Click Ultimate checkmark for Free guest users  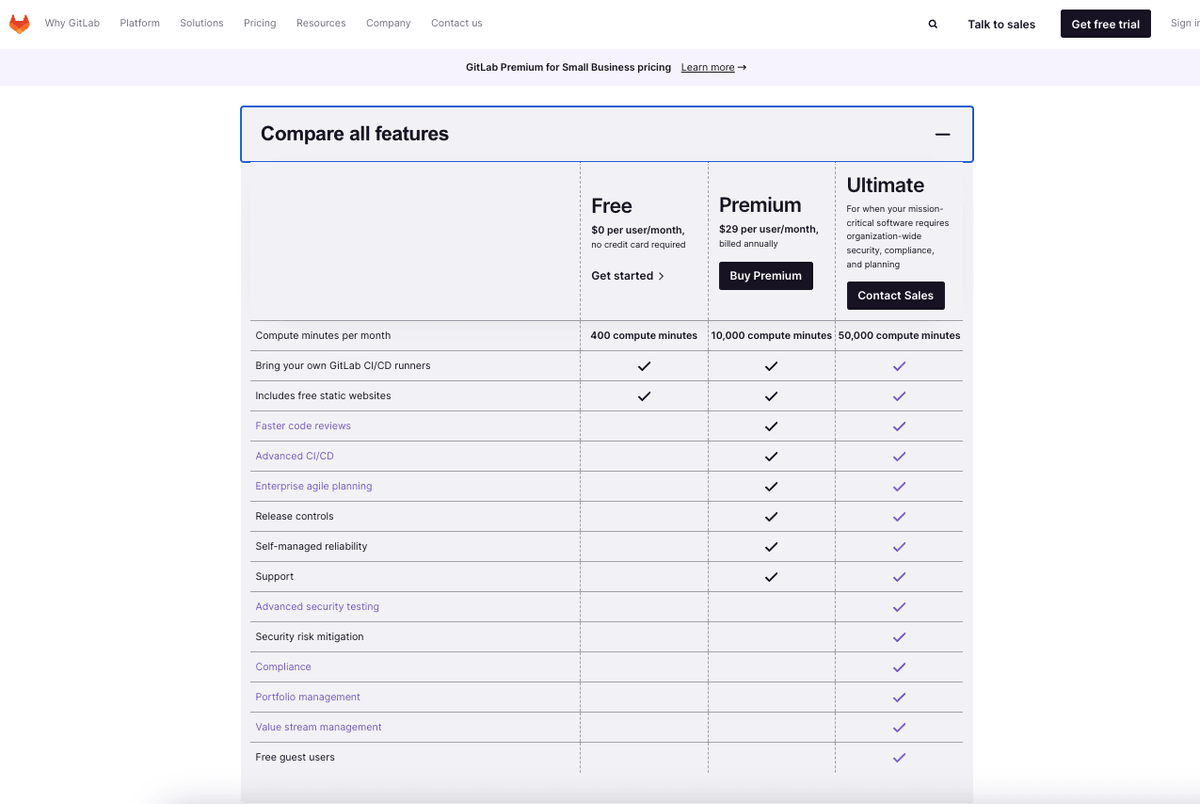click(x=899, y=757)
